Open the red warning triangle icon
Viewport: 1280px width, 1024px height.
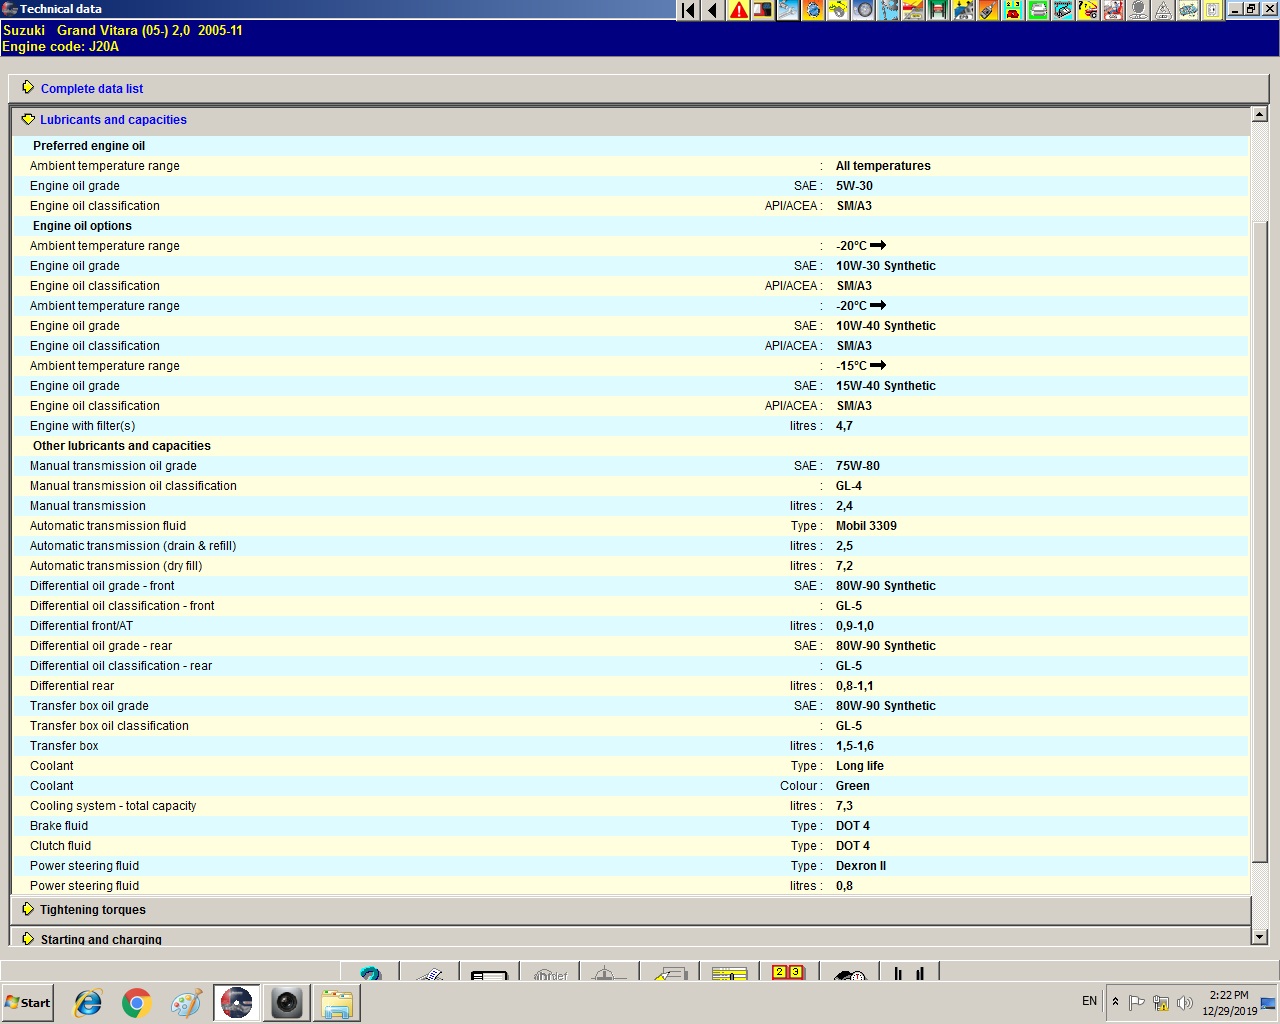click(x=738, y=10)
